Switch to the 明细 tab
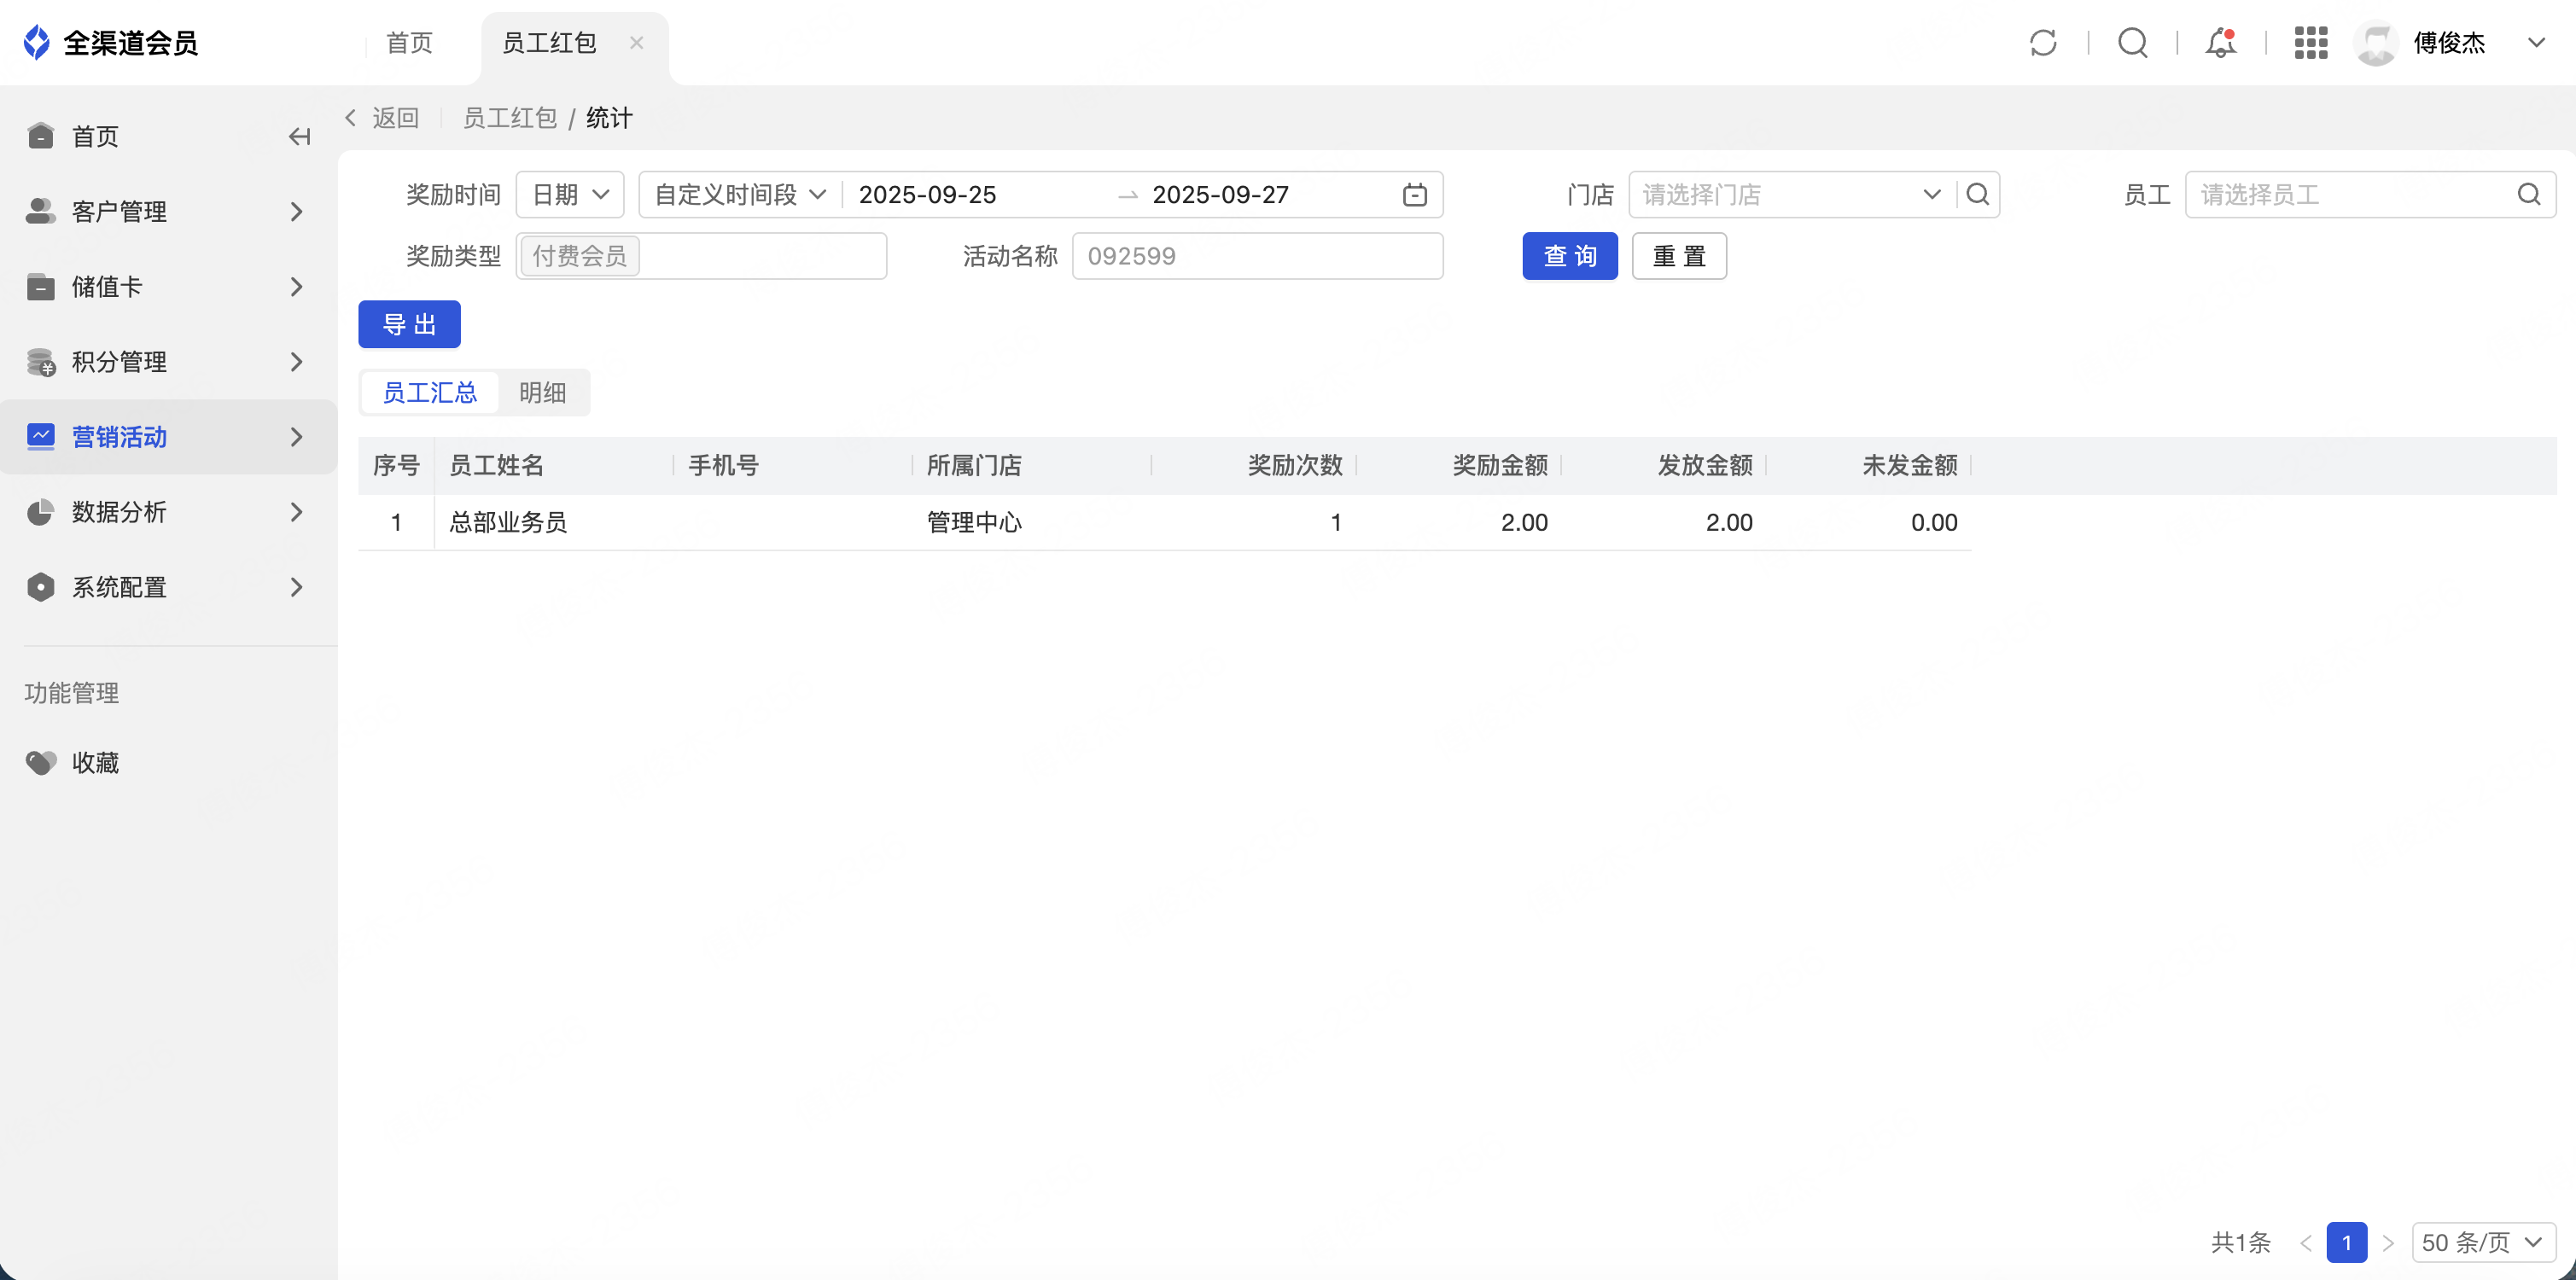This screenshot has width=2576, height=1280. pyautogui.click(x=542, y=393)
